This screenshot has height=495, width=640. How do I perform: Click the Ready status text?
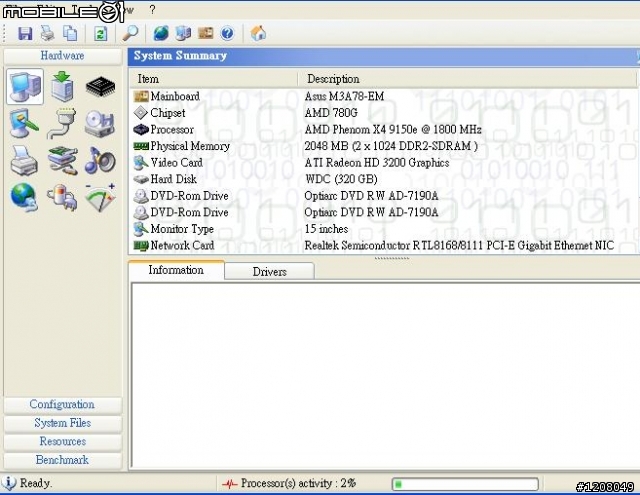point(36,483)
